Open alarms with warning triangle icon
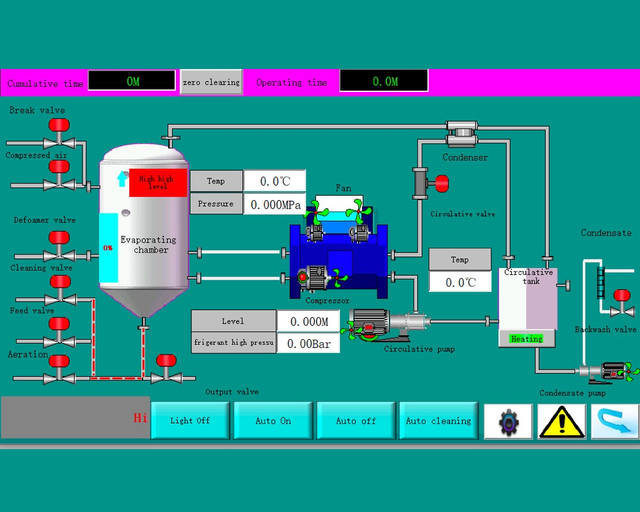The image size is (640, 512). 562,422
